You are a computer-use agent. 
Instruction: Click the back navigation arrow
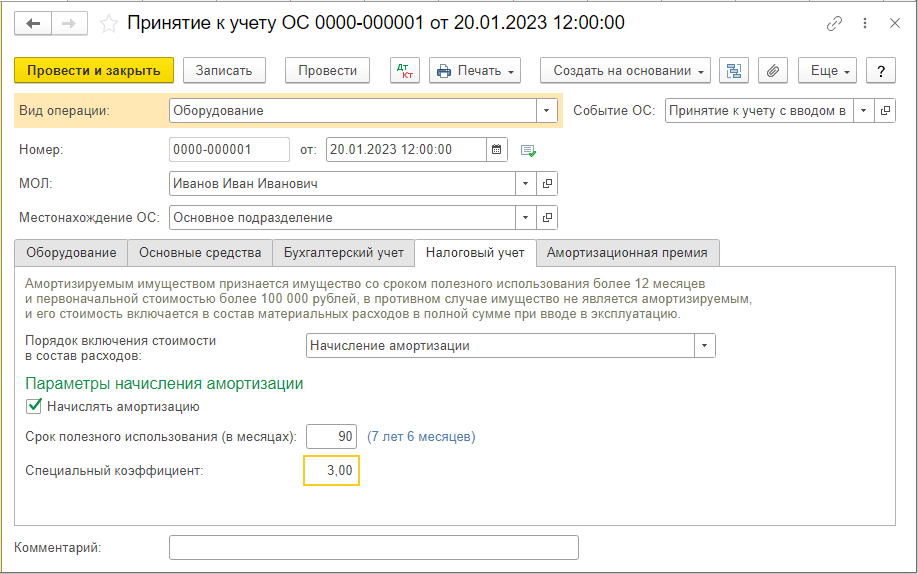(x=33, y=23)
